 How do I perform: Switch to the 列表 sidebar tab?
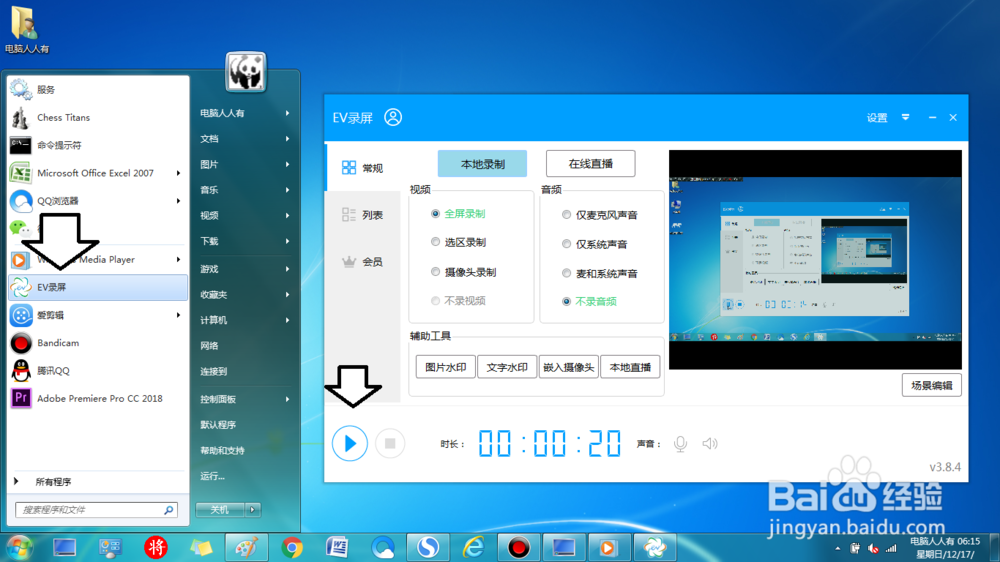click(362, 215)
